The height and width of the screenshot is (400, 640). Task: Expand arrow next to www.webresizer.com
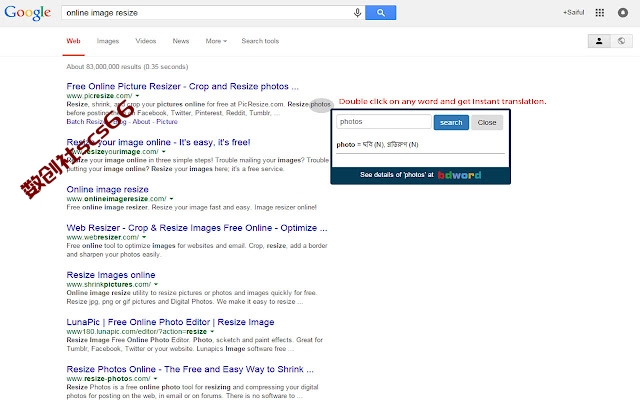144,237
